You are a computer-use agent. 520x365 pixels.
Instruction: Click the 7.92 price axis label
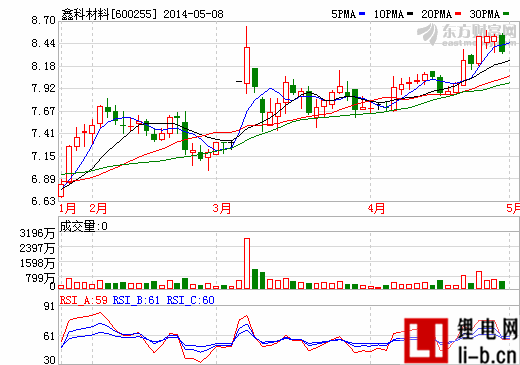click(43, 88)
